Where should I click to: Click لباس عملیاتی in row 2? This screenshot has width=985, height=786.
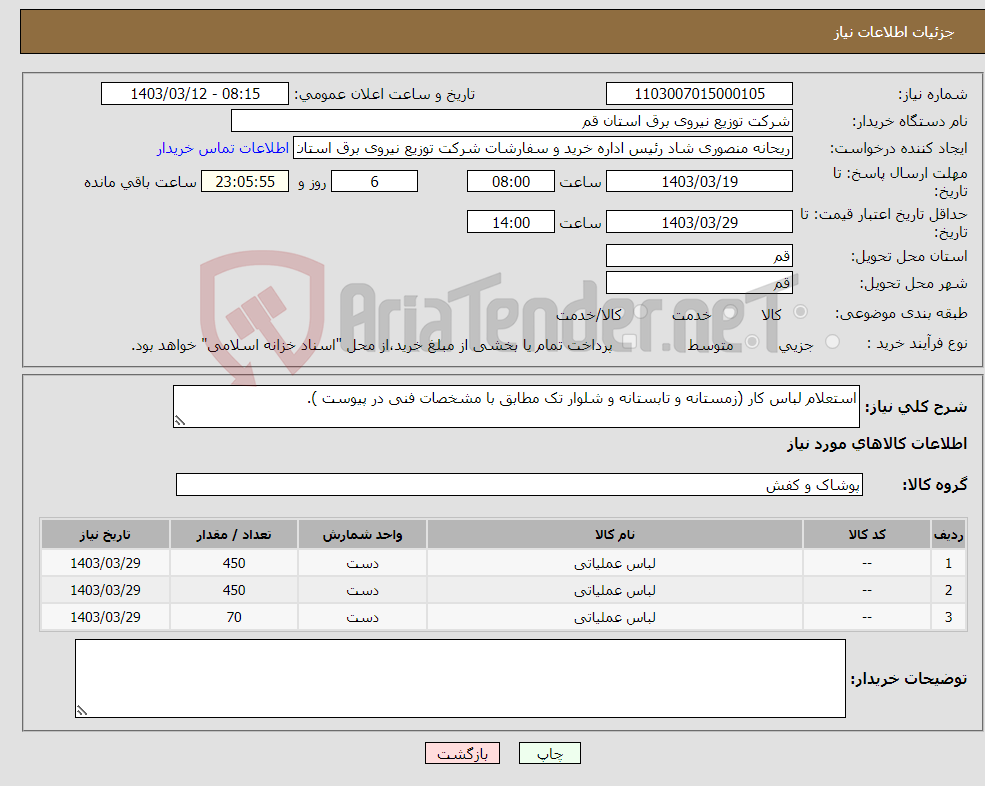point(615,591)
